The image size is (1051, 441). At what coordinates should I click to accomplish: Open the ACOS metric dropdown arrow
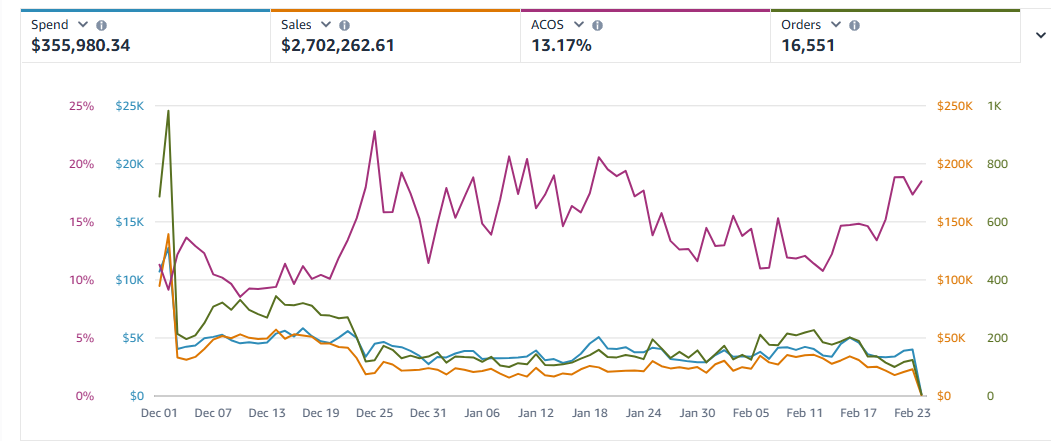pyautogui.click(x=577, y=25)
